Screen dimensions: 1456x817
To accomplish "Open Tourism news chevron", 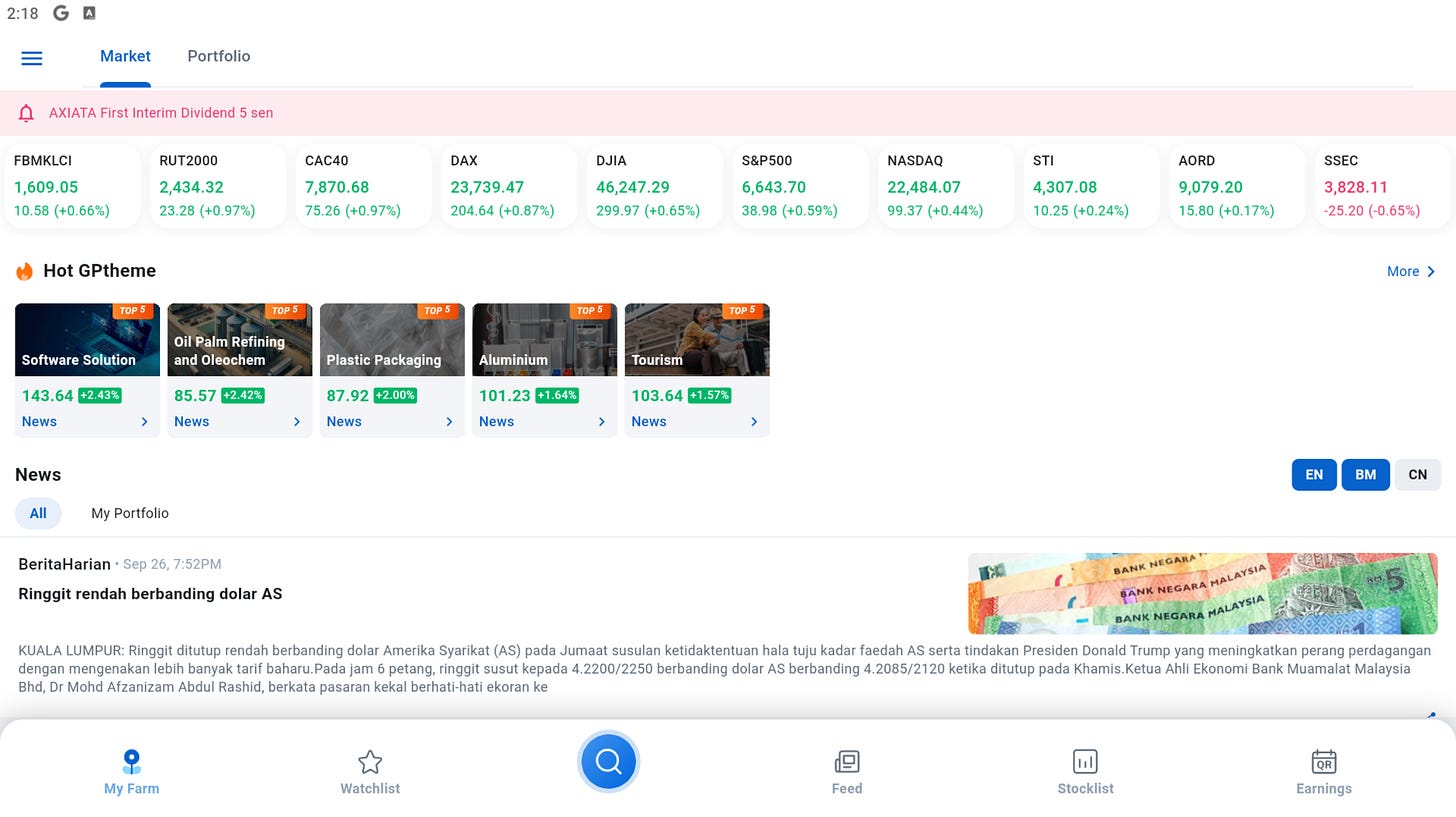I will tap(754, 422).
